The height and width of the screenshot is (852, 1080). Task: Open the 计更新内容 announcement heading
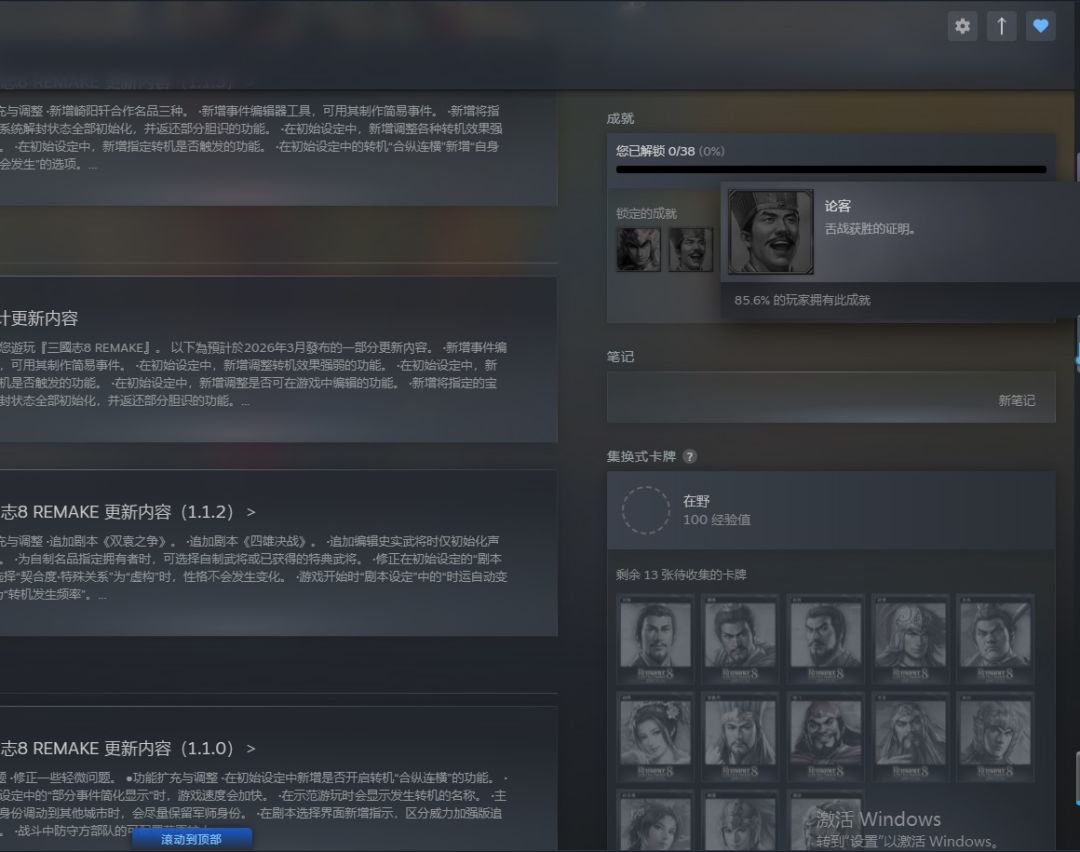[39, 318]
